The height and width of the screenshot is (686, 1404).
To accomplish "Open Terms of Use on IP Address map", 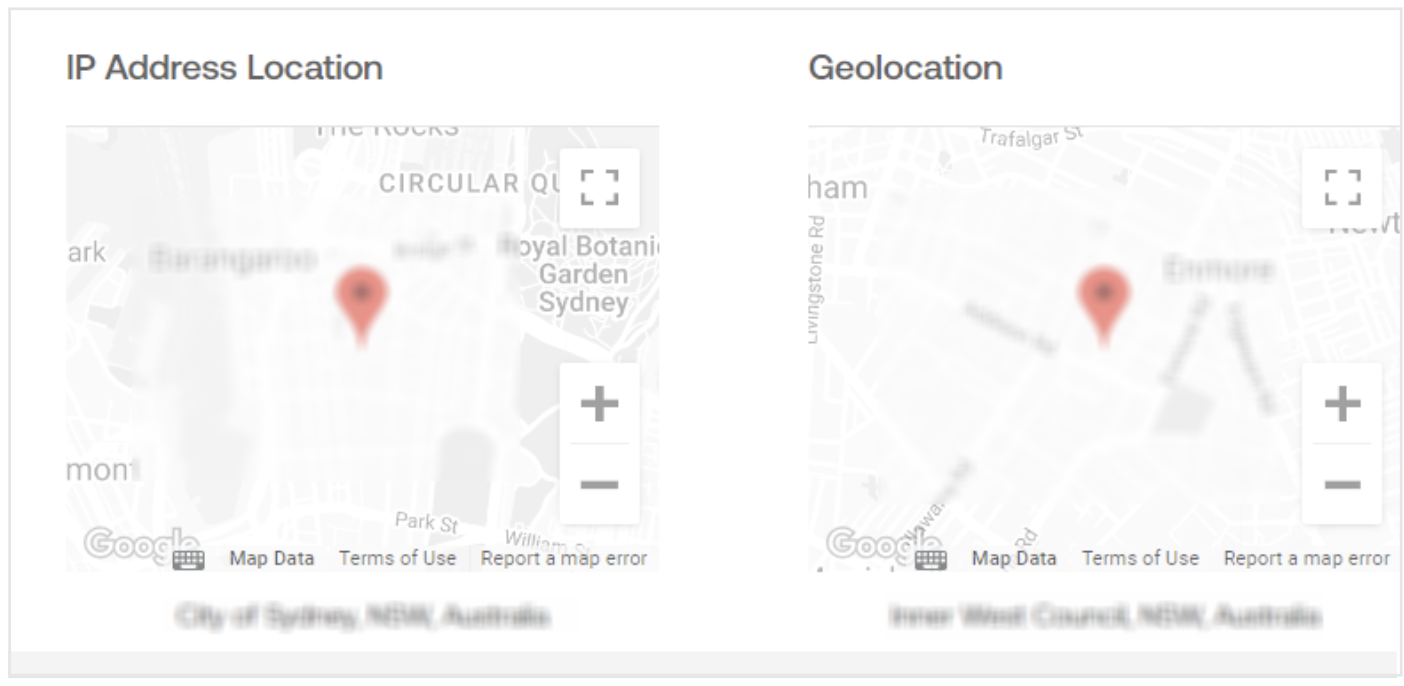I will tap(397, 559).
